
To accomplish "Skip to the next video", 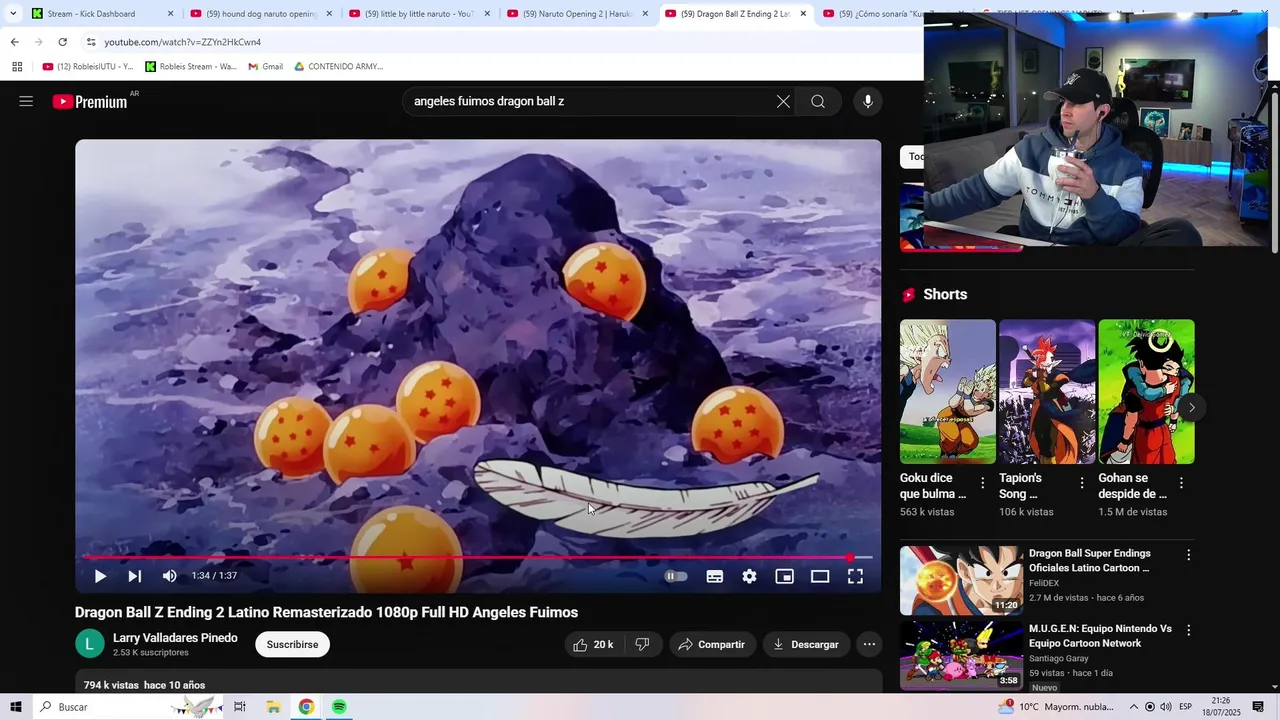I will pos(134,576).
